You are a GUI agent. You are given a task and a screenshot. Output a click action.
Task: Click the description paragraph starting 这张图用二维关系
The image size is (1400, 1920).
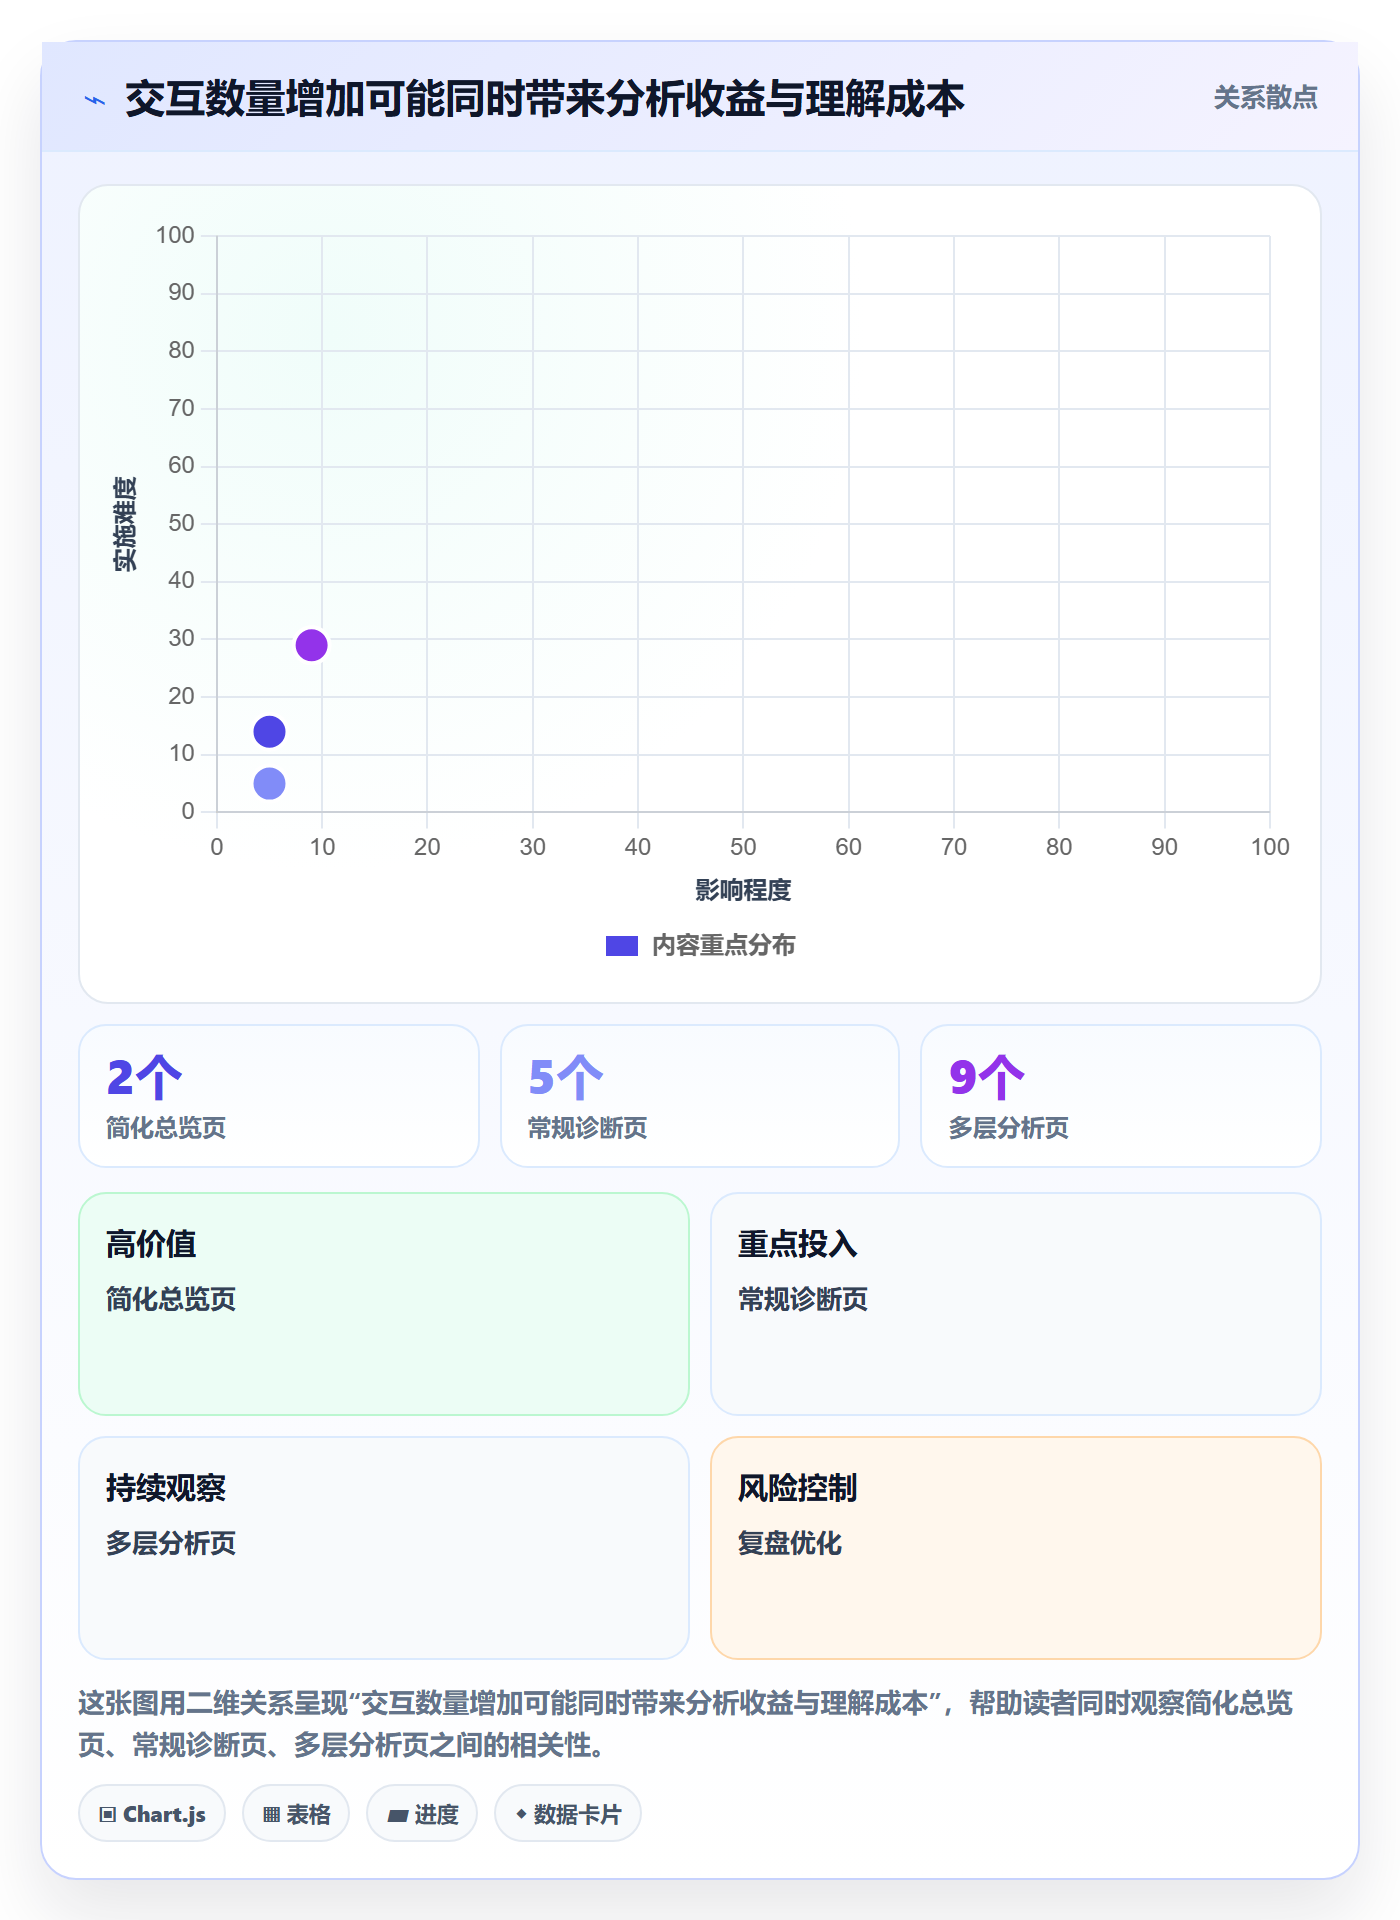[x=686, y=1724]
